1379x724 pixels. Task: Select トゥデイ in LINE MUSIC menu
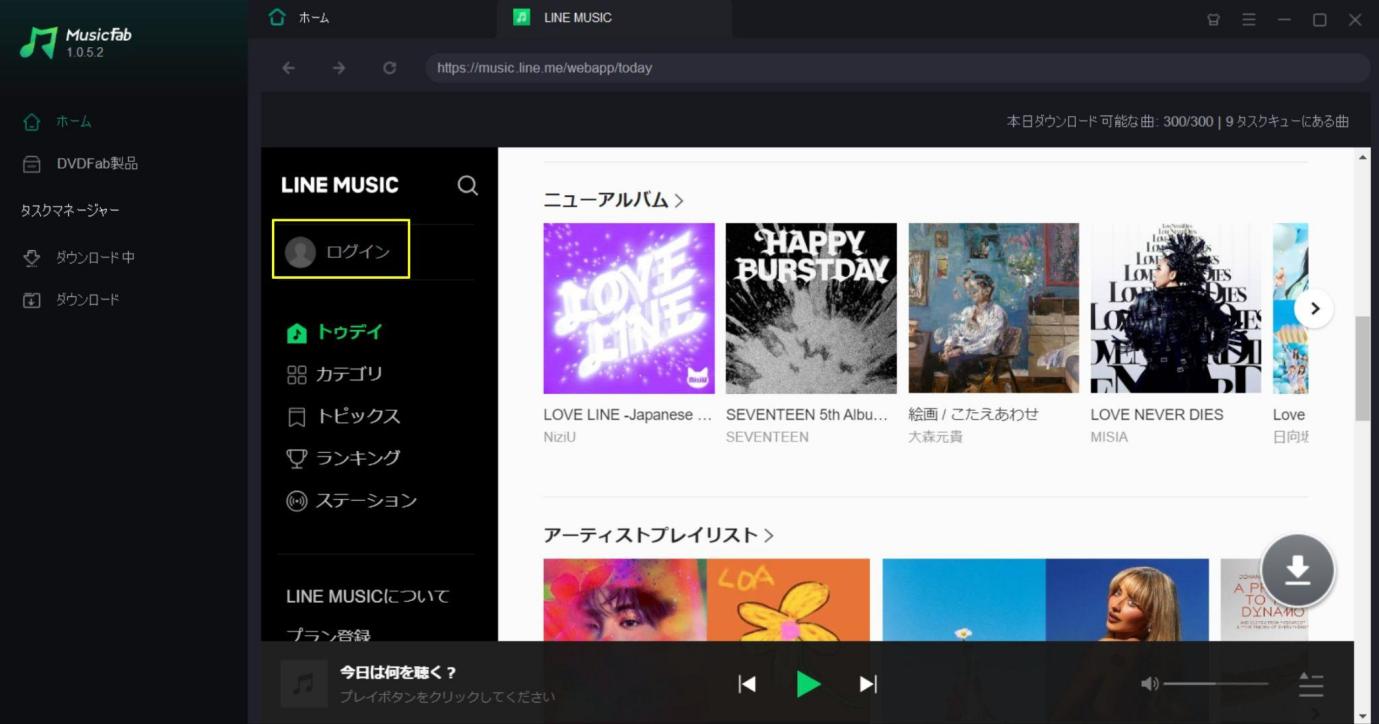[x=335, y=332]
